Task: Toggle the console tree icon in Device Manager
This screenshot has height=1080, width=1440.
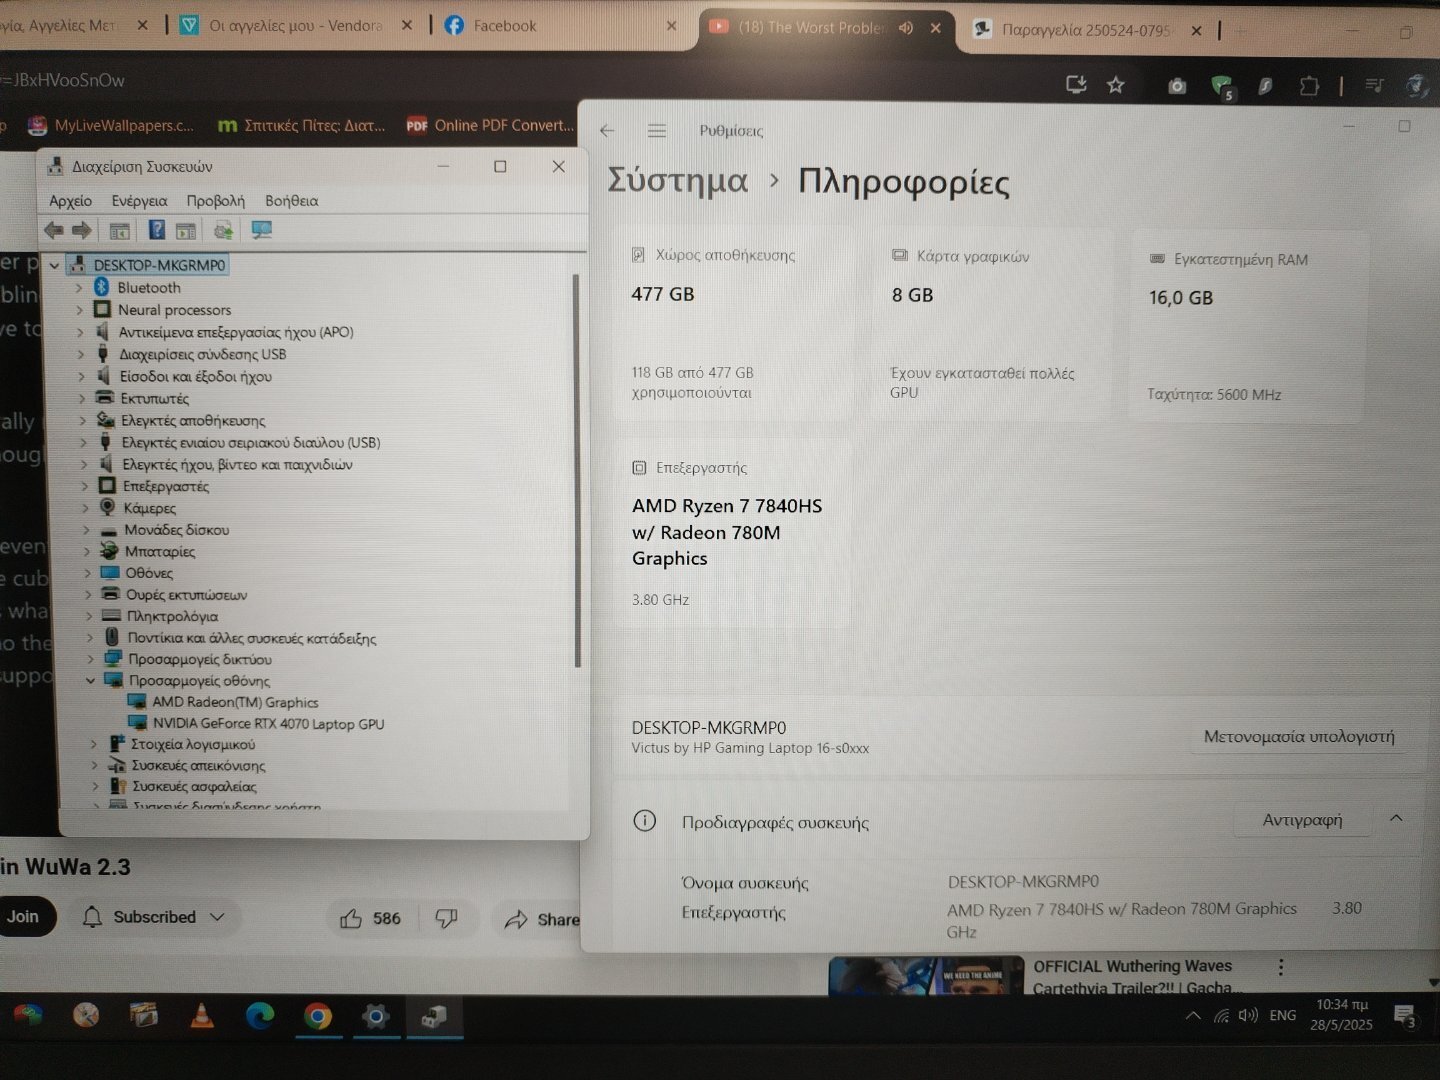Action: point(119,231)
